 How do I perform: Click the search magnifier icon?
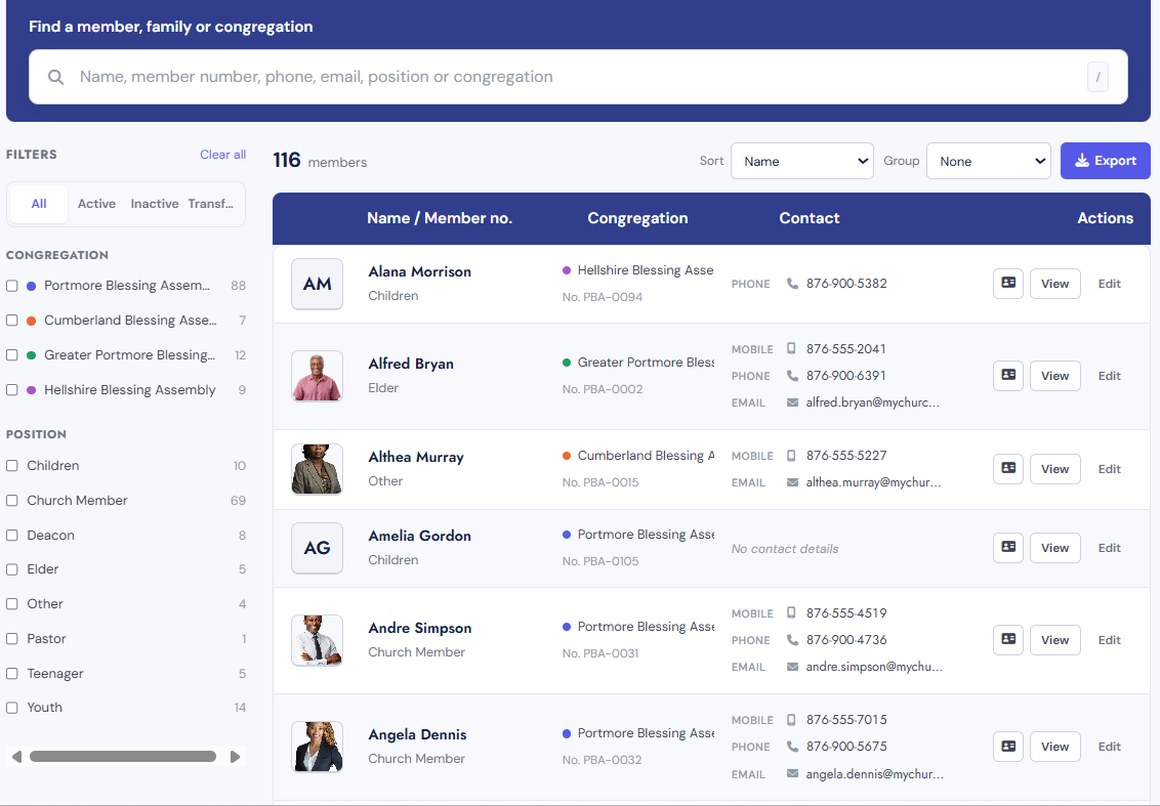pyautogui.click(x=55, y=77)
